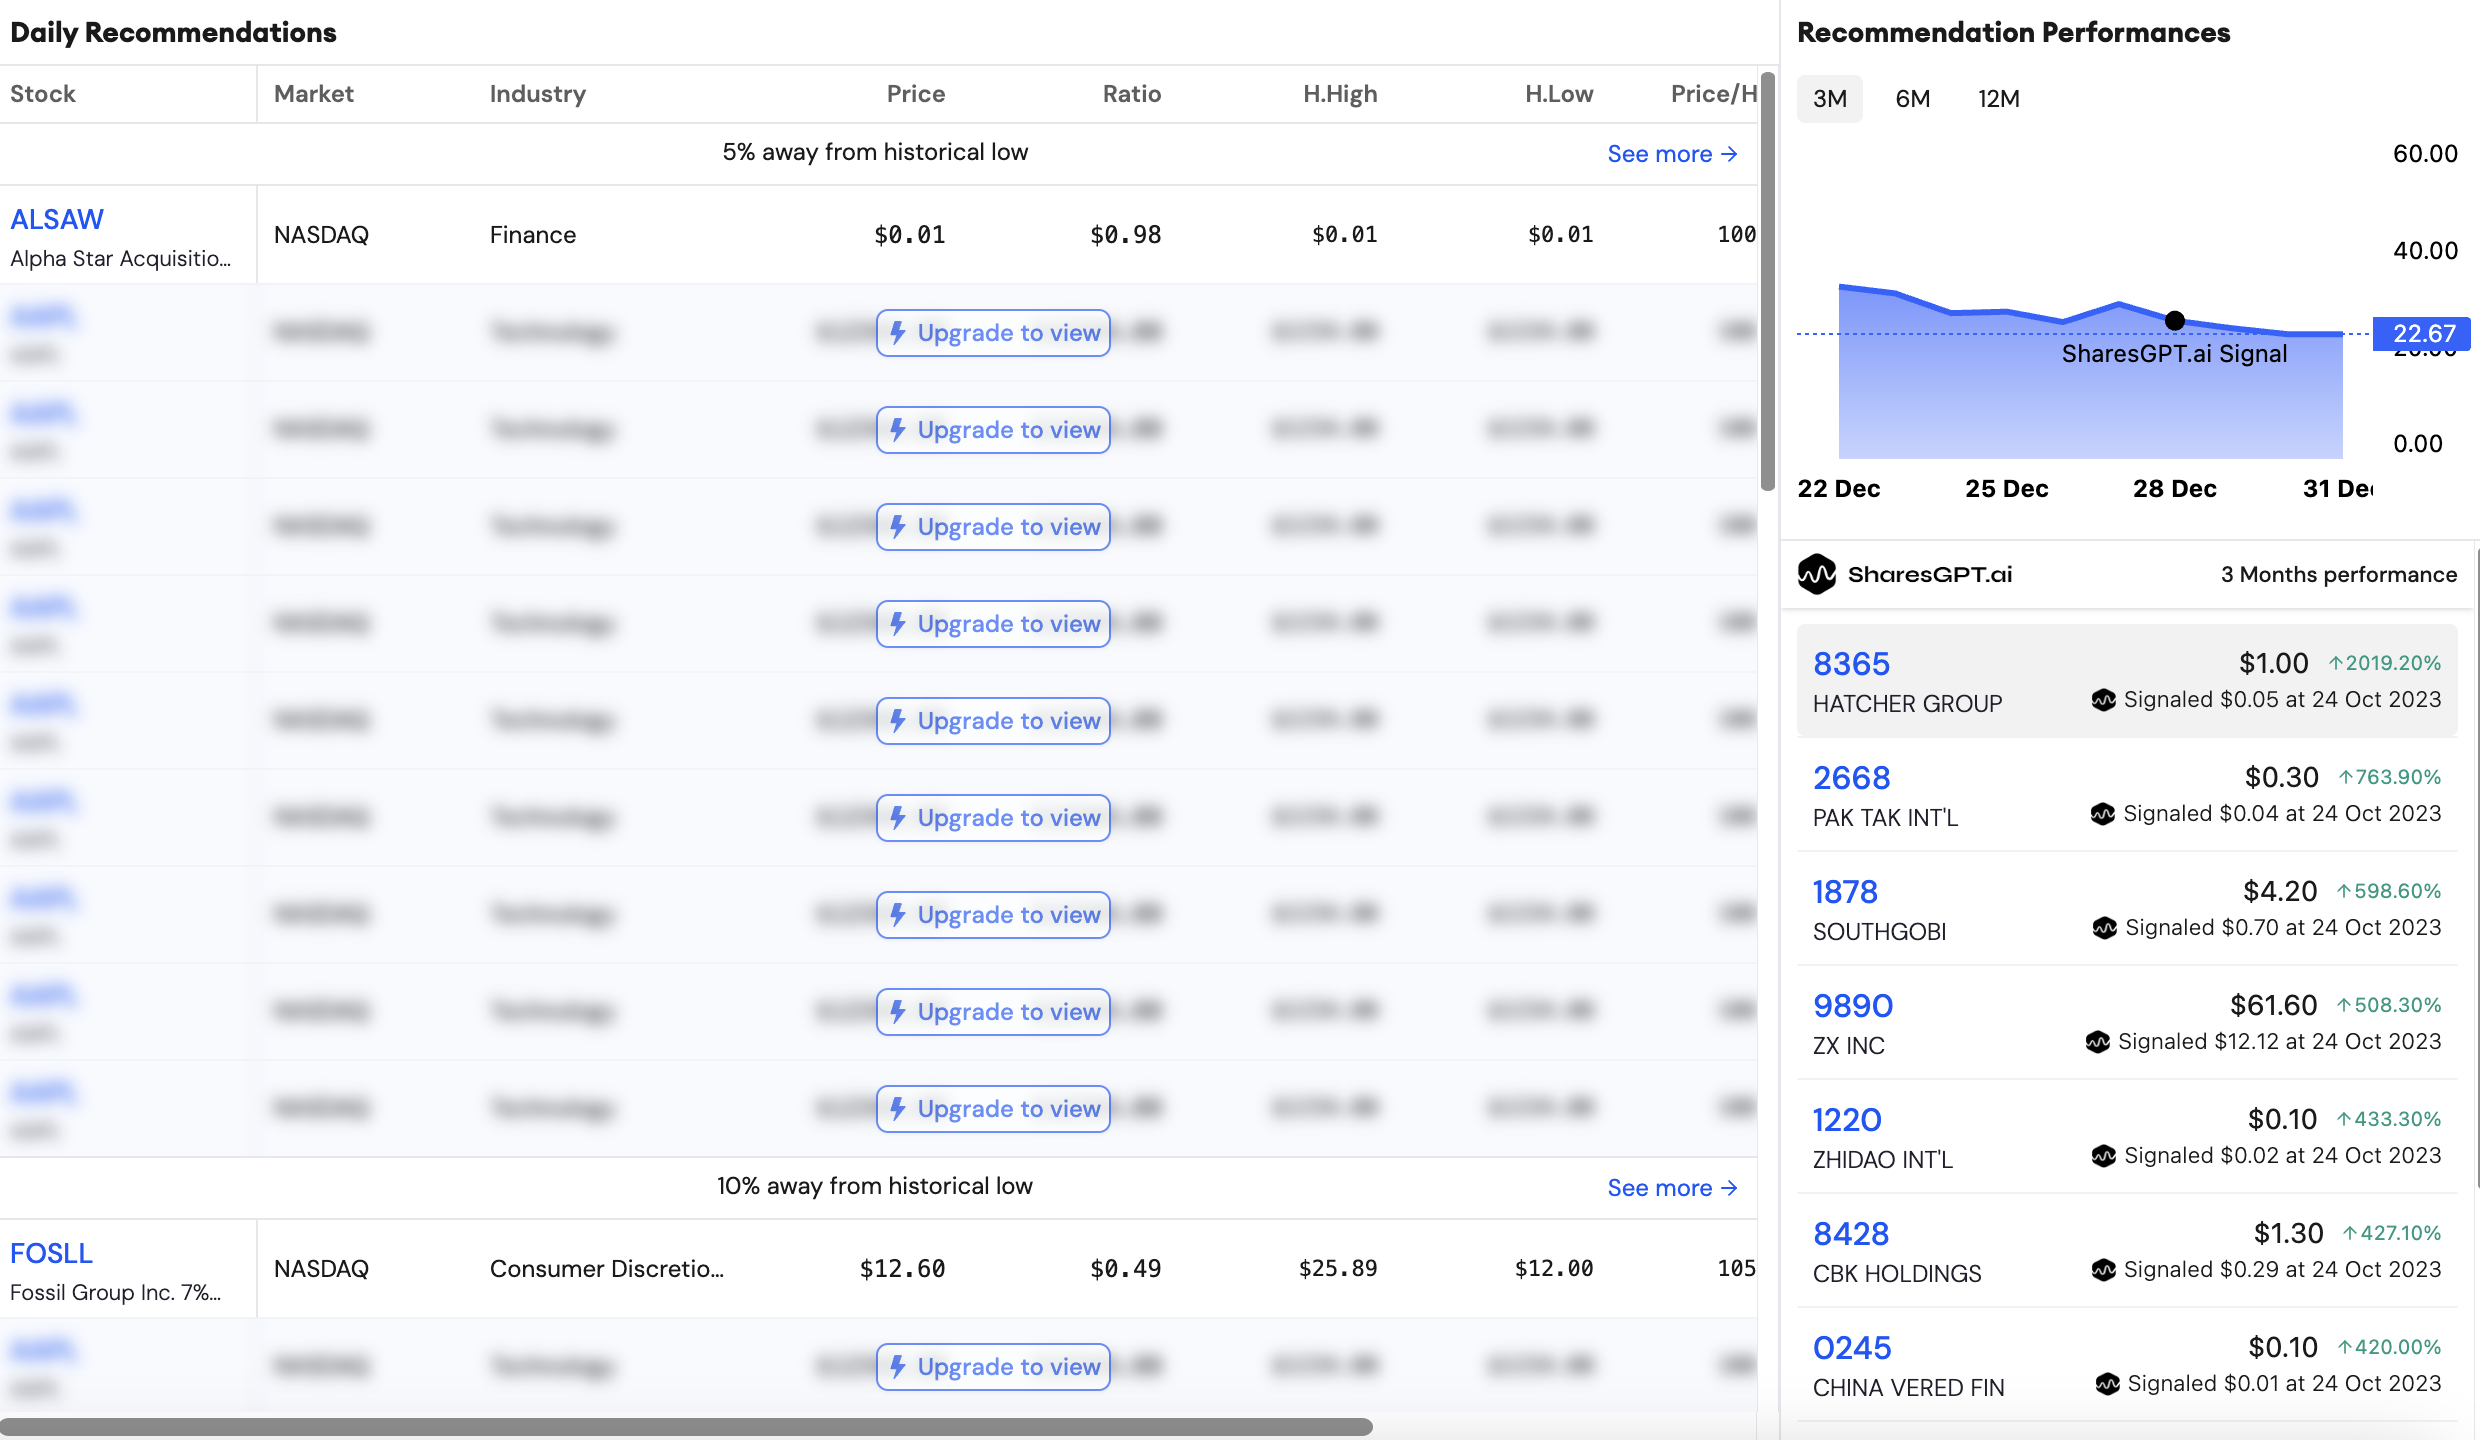This screenshot has height=1440, width=2480.
Task: Click FOSLL's $25.89 historical high cell
Action: pyautogui.click(x=1338, y=1269)
